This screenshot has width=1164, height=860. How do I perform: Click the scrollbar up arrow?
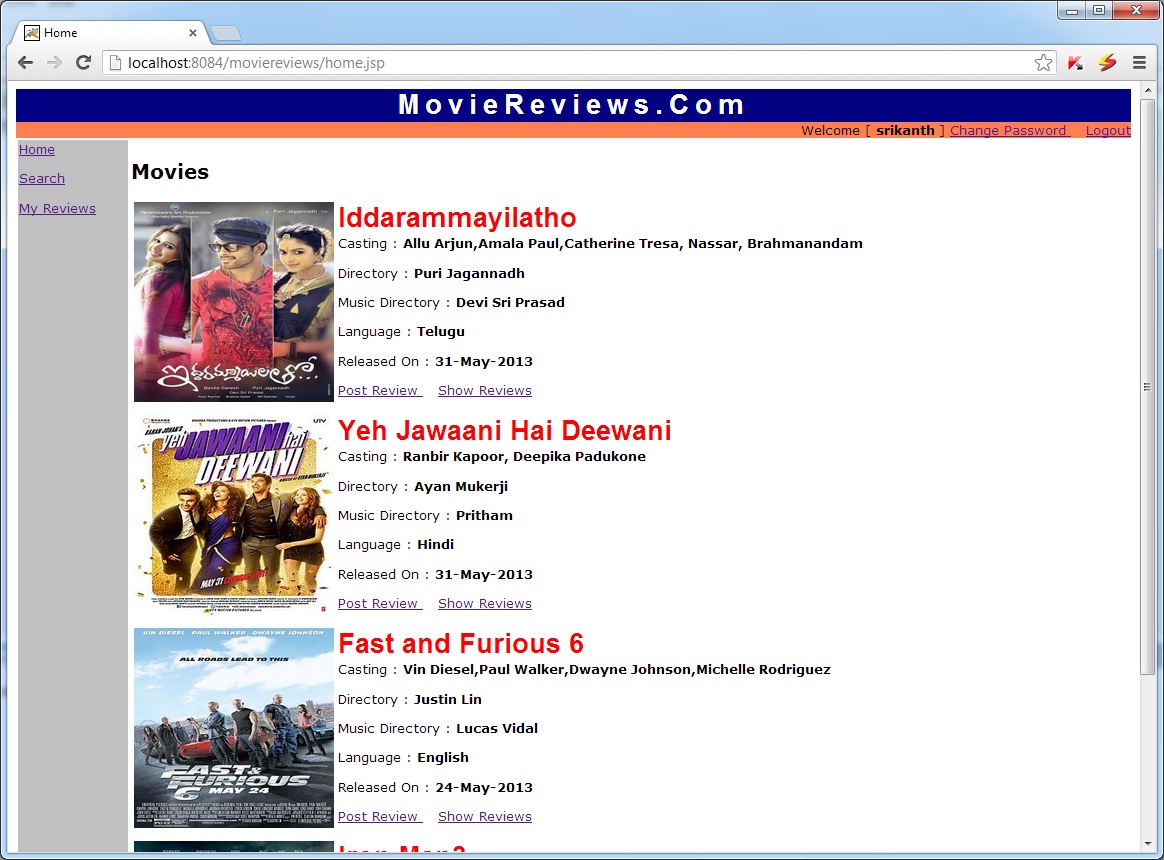[x=1148, y=90]
